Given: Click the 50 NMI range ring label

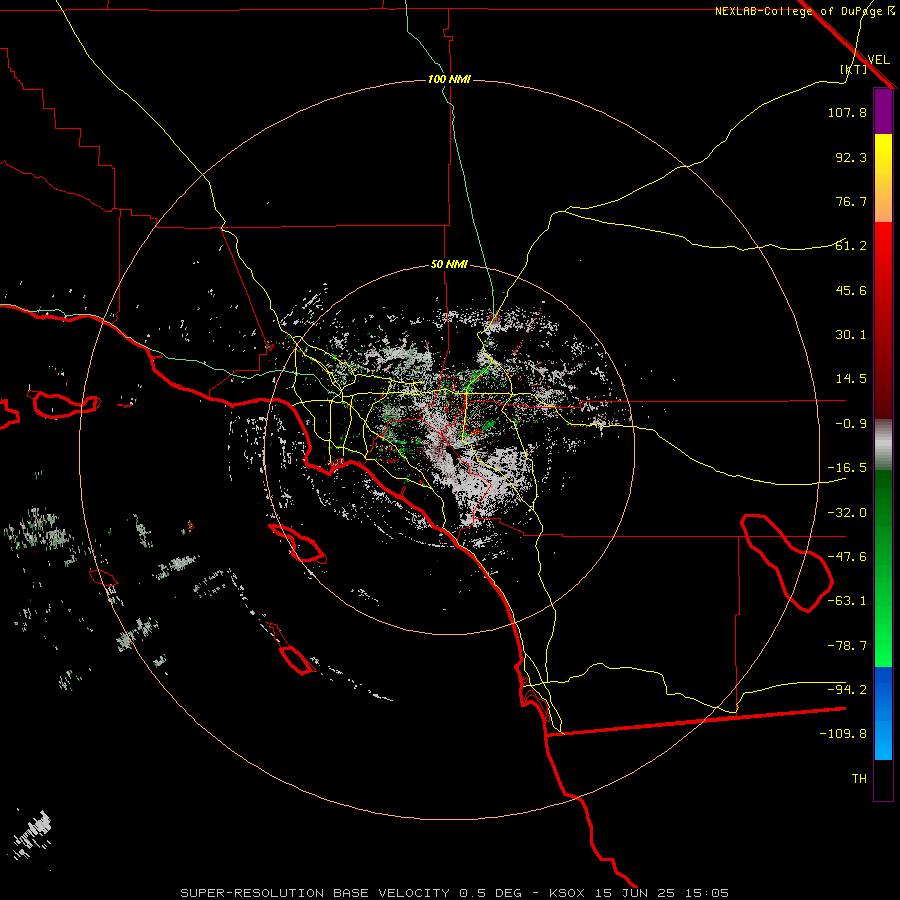Looking at the screenshot, I should (x=449, y=265).
